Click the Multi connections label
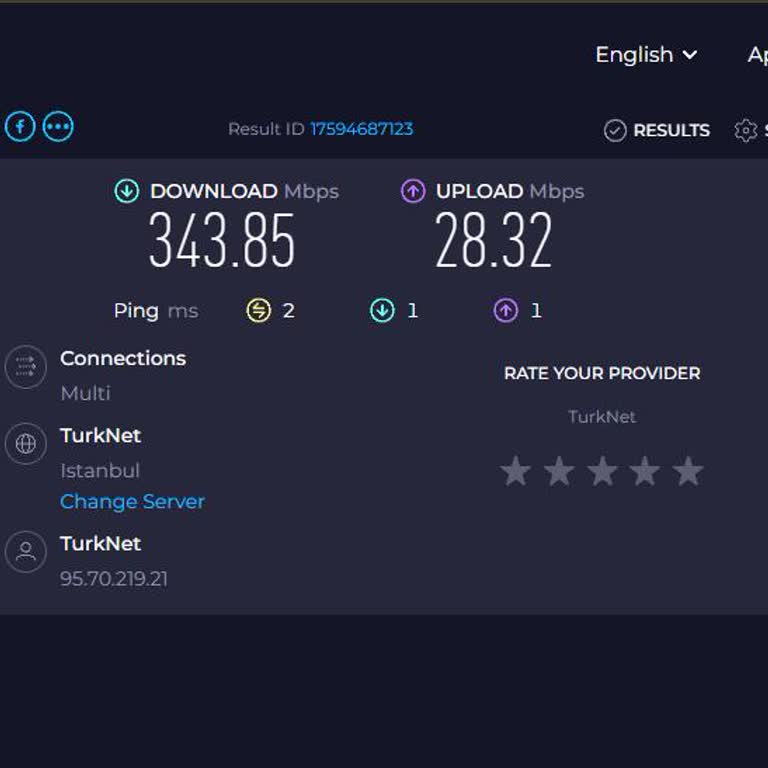 [86, 393]
